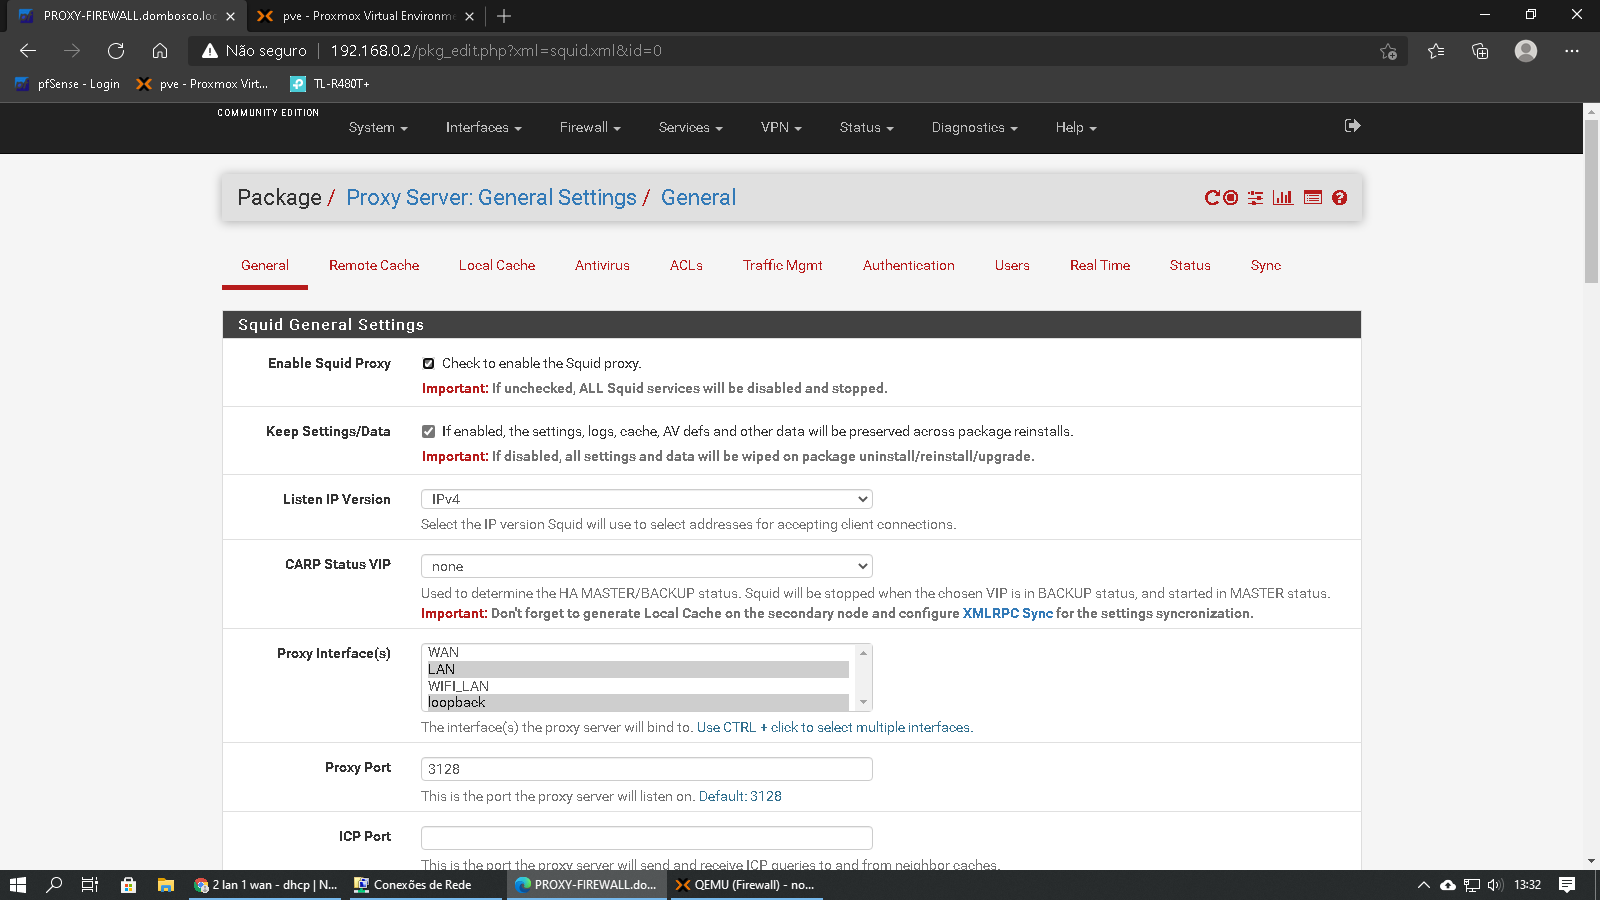Reload the page with browser refresh button
1600x900 pixels.
tap(116, 51)
